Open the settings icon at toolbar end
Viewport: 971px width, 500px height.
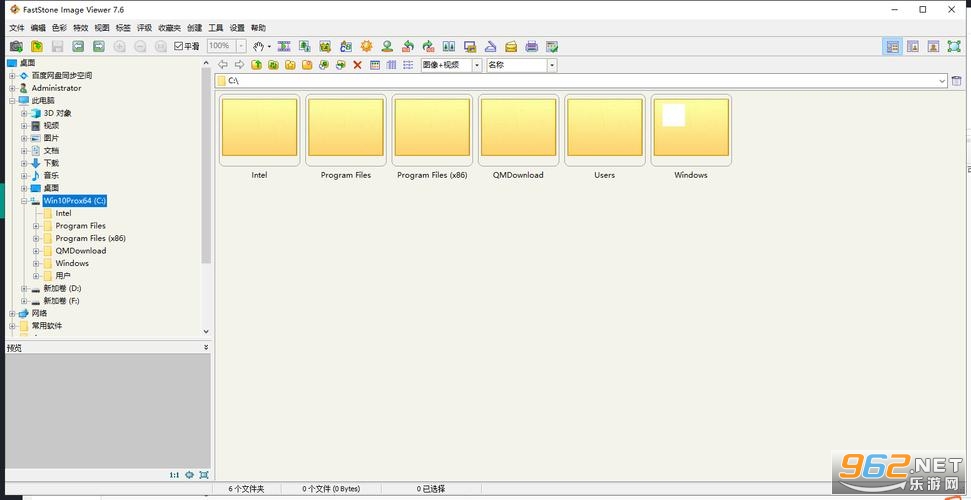pos(552,46)
